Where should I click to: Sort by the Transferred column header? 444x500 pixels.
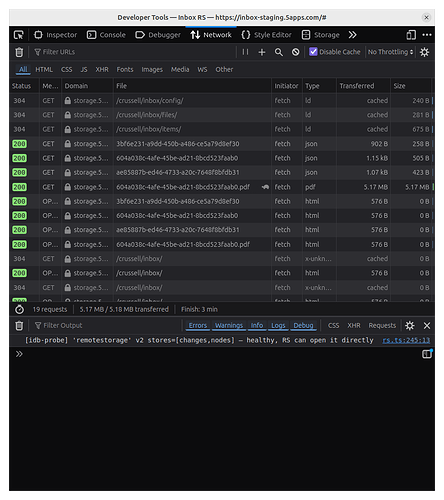(x=363, y=86)
